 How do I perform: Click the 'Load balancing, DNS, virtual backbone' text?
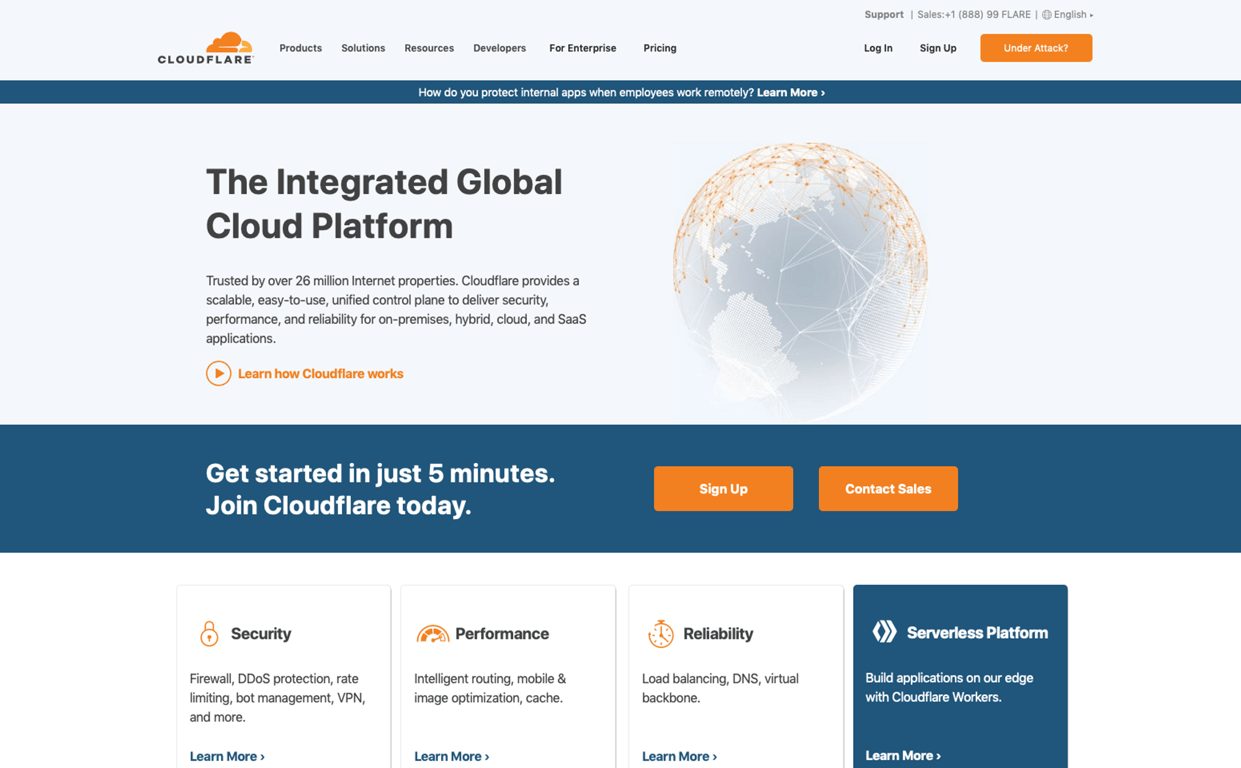(720, 688)
